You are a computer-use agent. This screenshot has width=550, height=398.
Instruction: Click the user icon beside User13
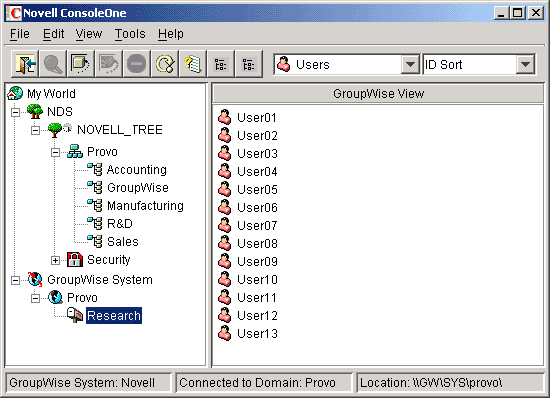coord(224,333)
